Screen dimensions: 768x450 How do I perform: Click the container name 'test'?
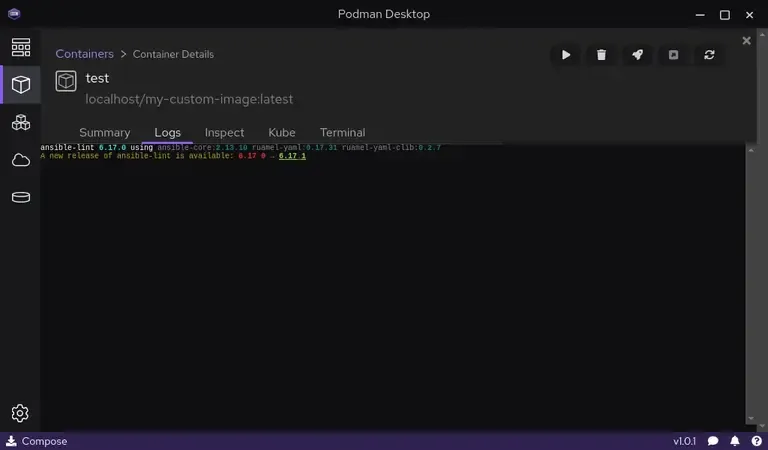pos(97,78)
